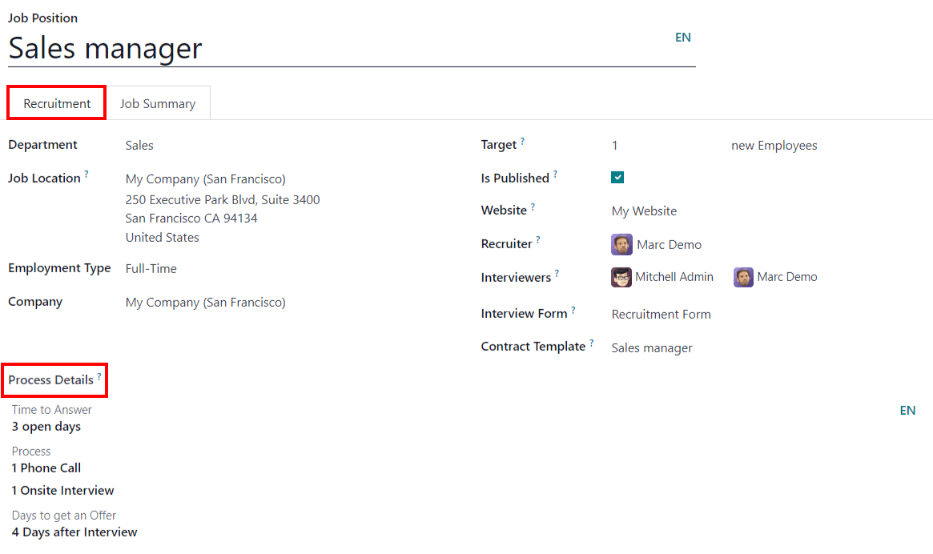
Task: Click the EN language button beside job title
Action: (683, 38)
